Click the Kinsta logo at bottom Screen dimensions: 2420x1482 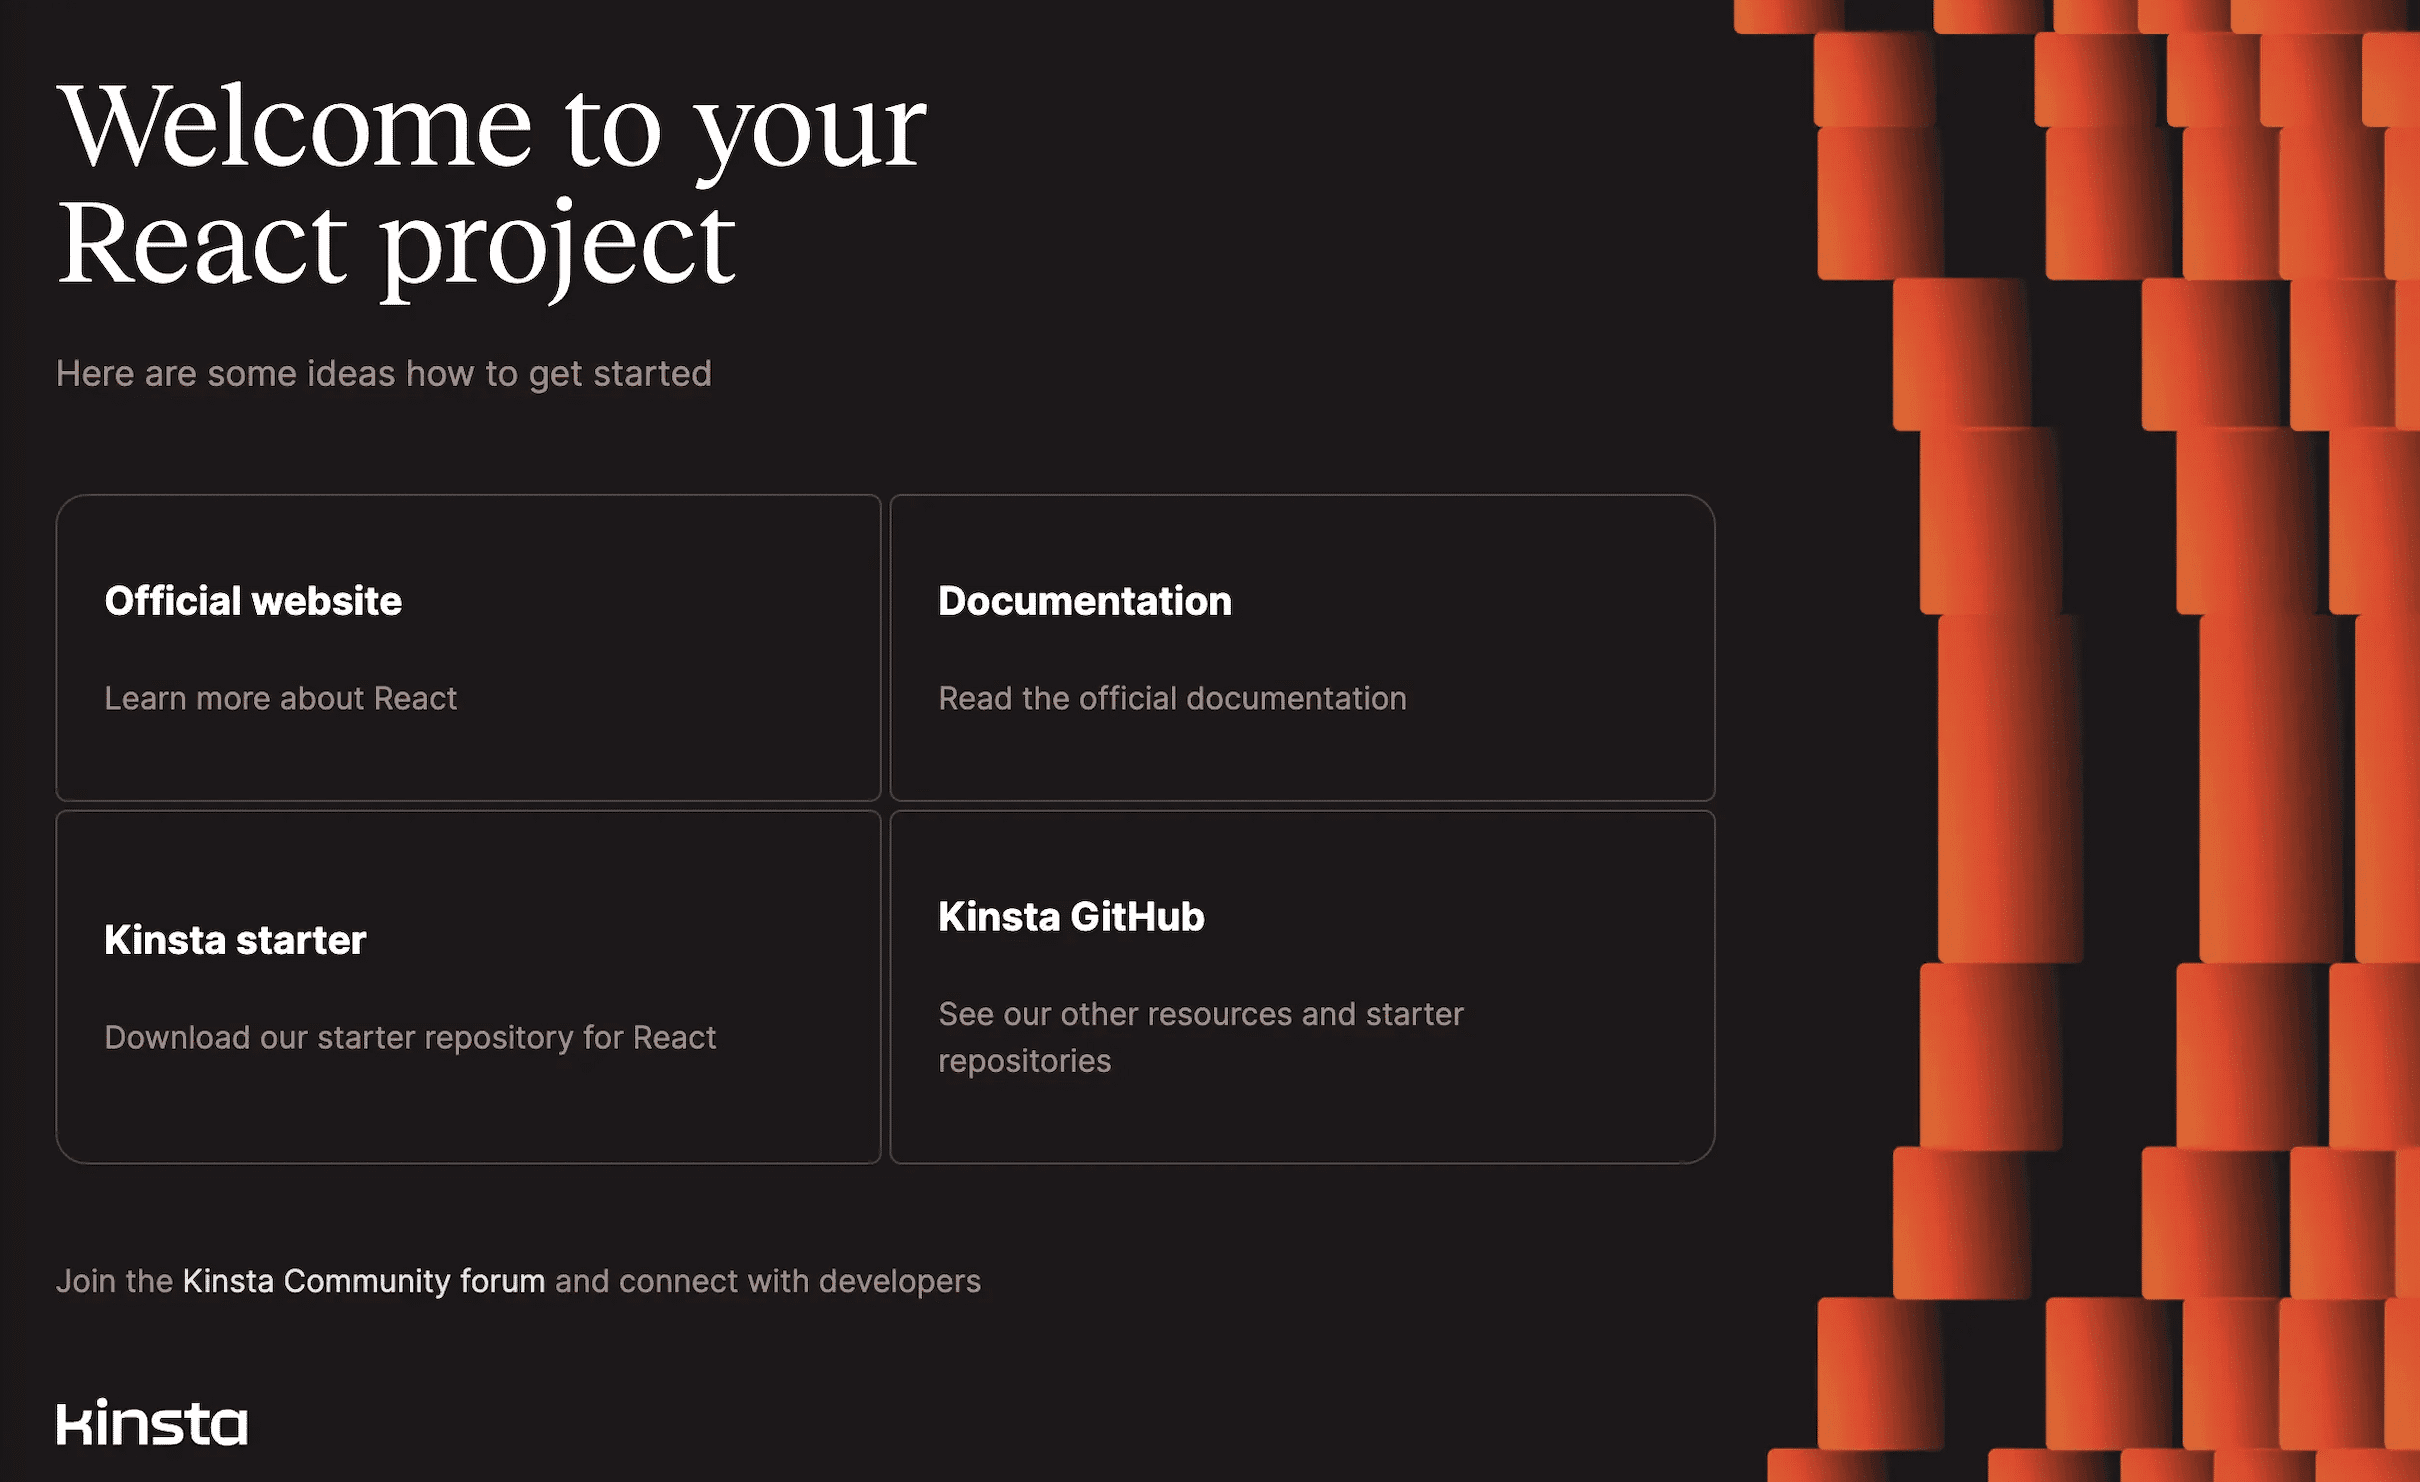click(152, 1422)
